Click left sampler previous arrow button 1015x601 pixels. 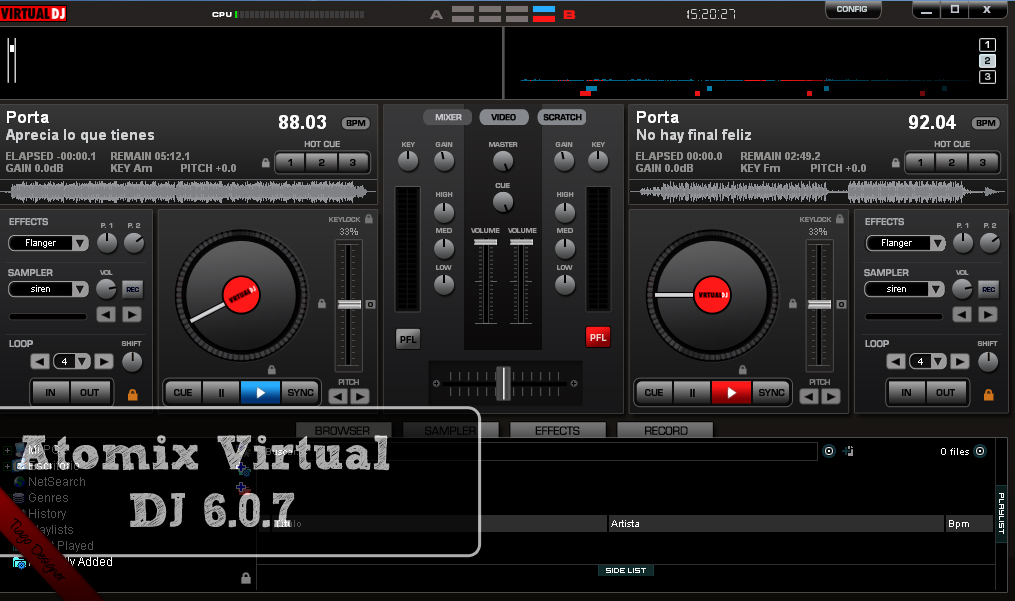(x=106, y=315)
